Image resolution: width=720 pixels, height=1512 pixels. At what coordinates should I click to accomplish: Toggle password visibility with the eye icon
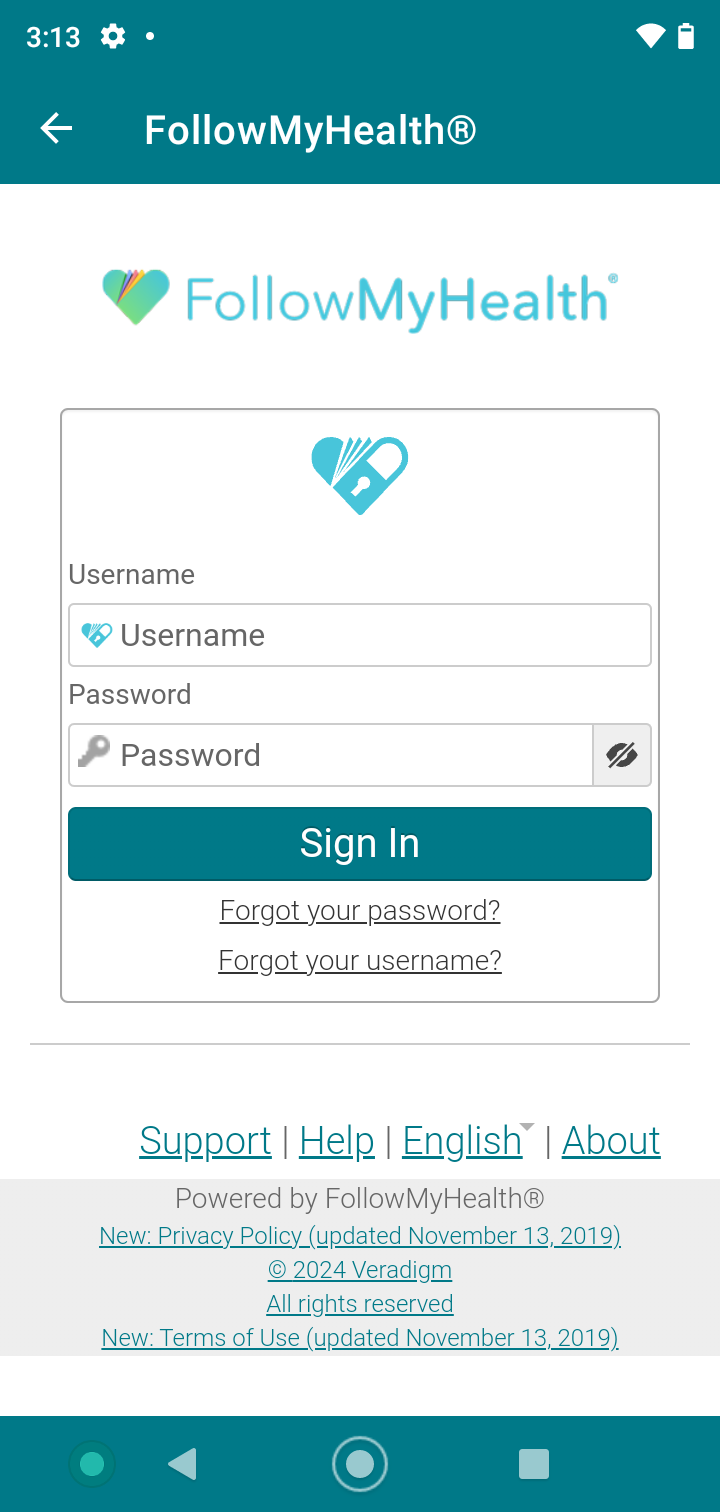coord(622,755)
